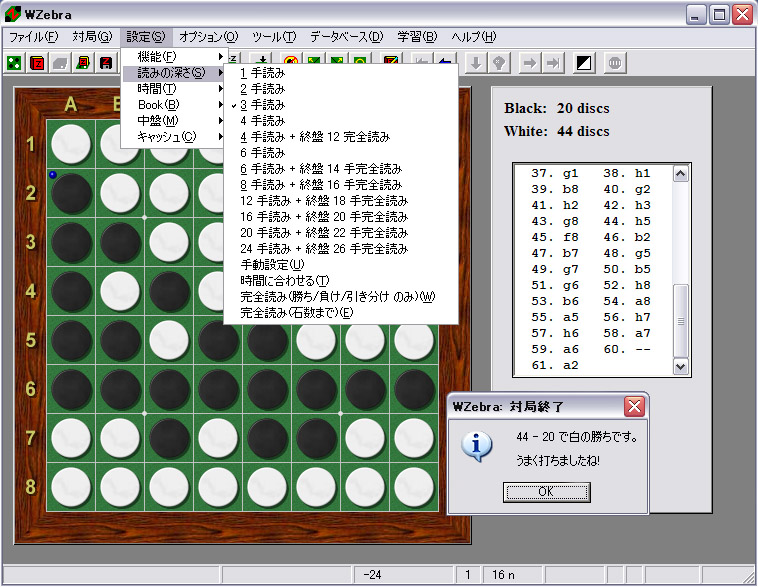Click move '61. a2' in move list
The image size is (758, 587).
555,366
